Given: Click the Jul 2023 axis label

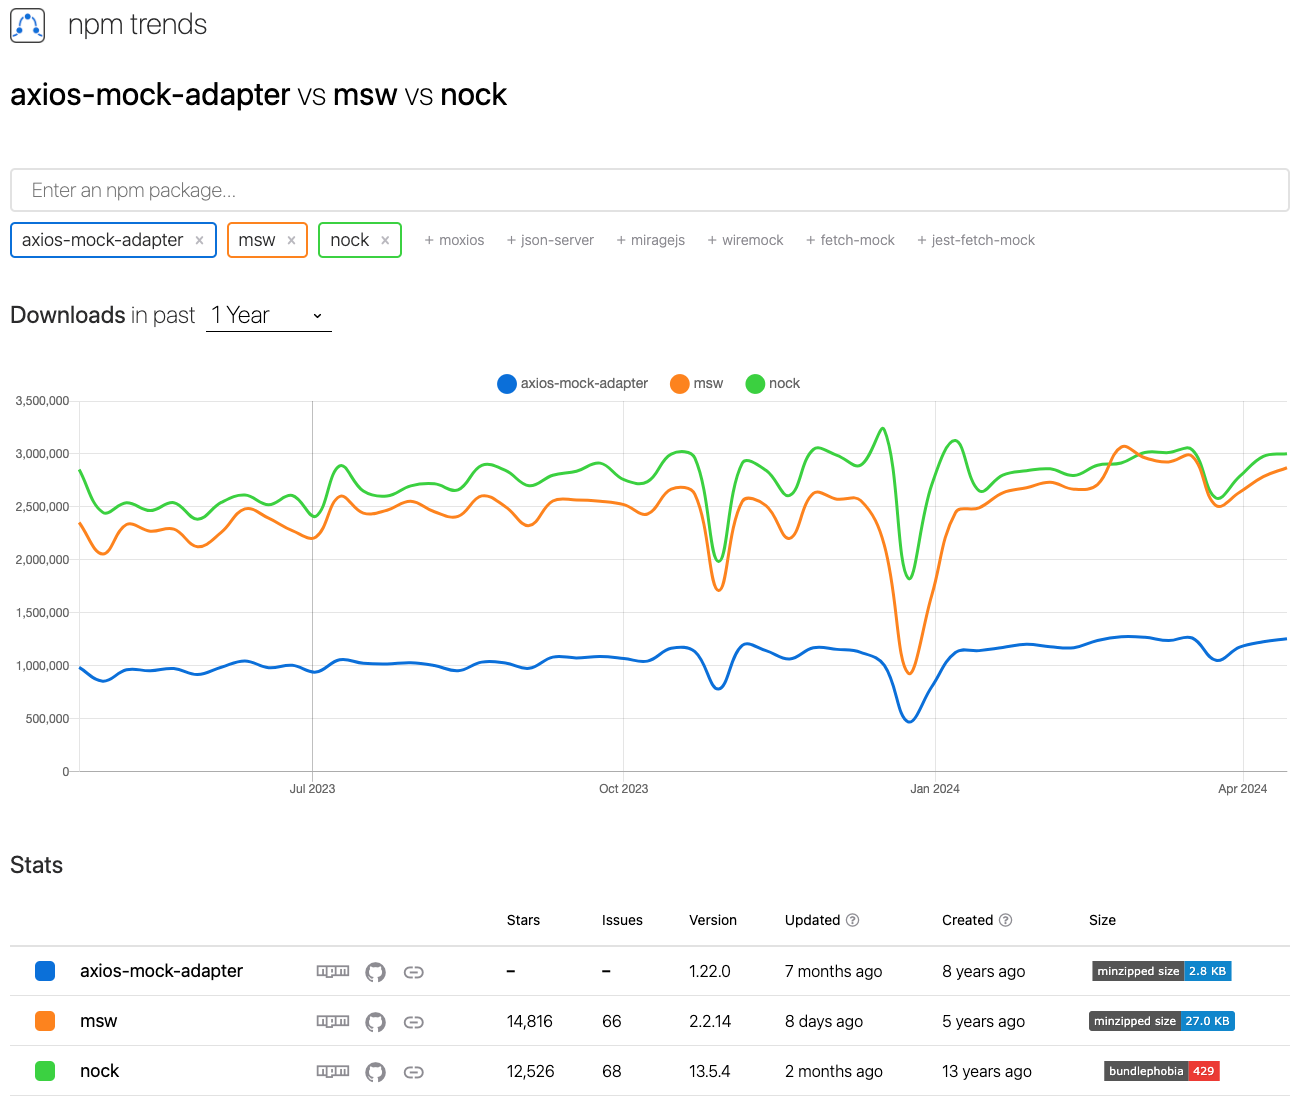Looking at the screenshot, I should [x=312, y=789].
